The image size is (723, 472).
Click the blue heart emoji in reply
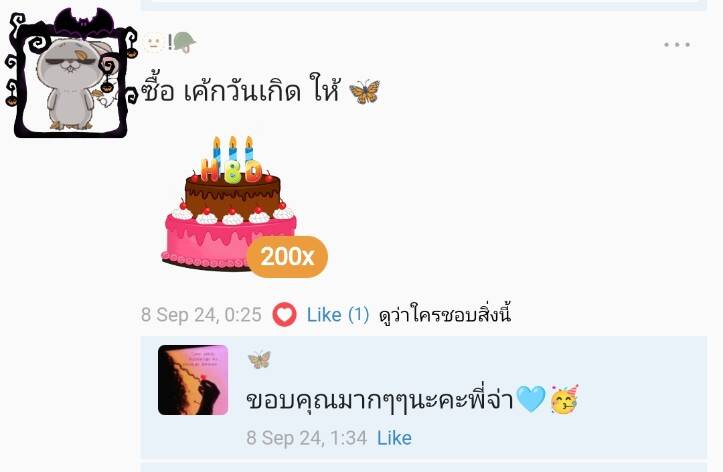click(x=531, y=399)
